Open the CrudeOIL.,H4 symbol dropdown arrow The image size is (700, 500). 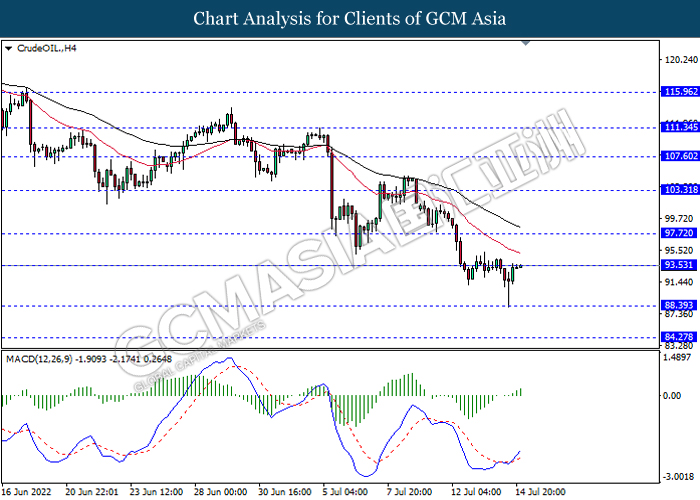(x=8, y=48)
